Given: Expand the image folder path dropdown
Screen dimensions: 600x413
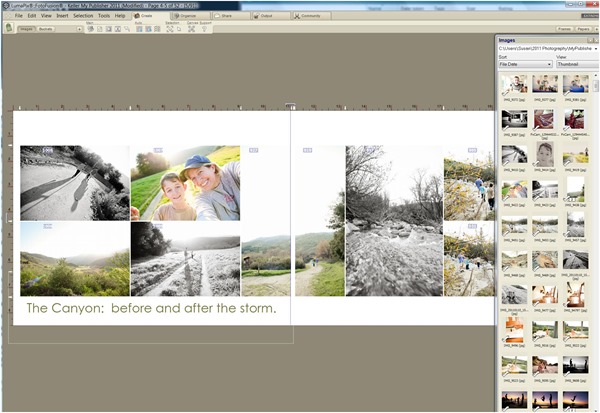Looking at the screenshot, I should [x=596, y=49].
